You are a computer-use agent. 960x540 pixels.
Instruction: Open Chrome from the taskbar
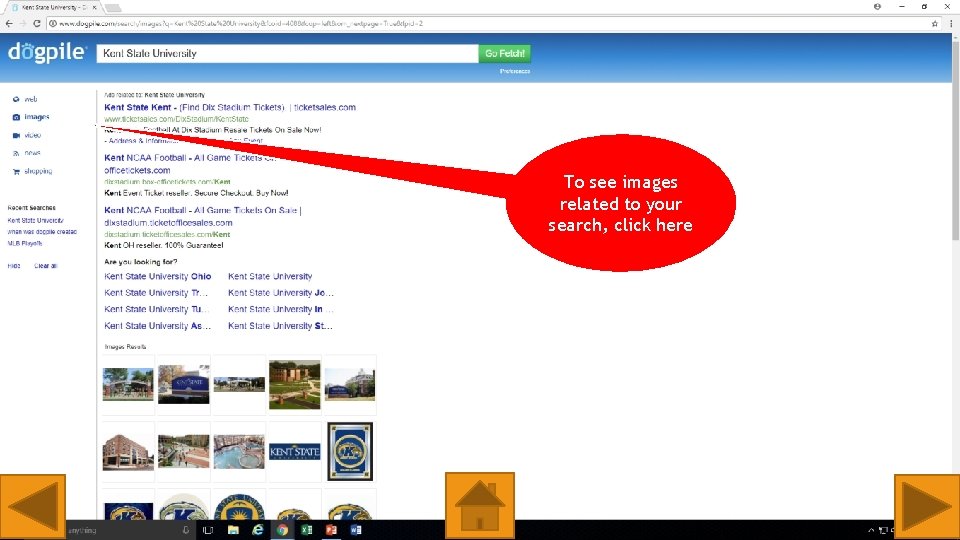point(282,530)
